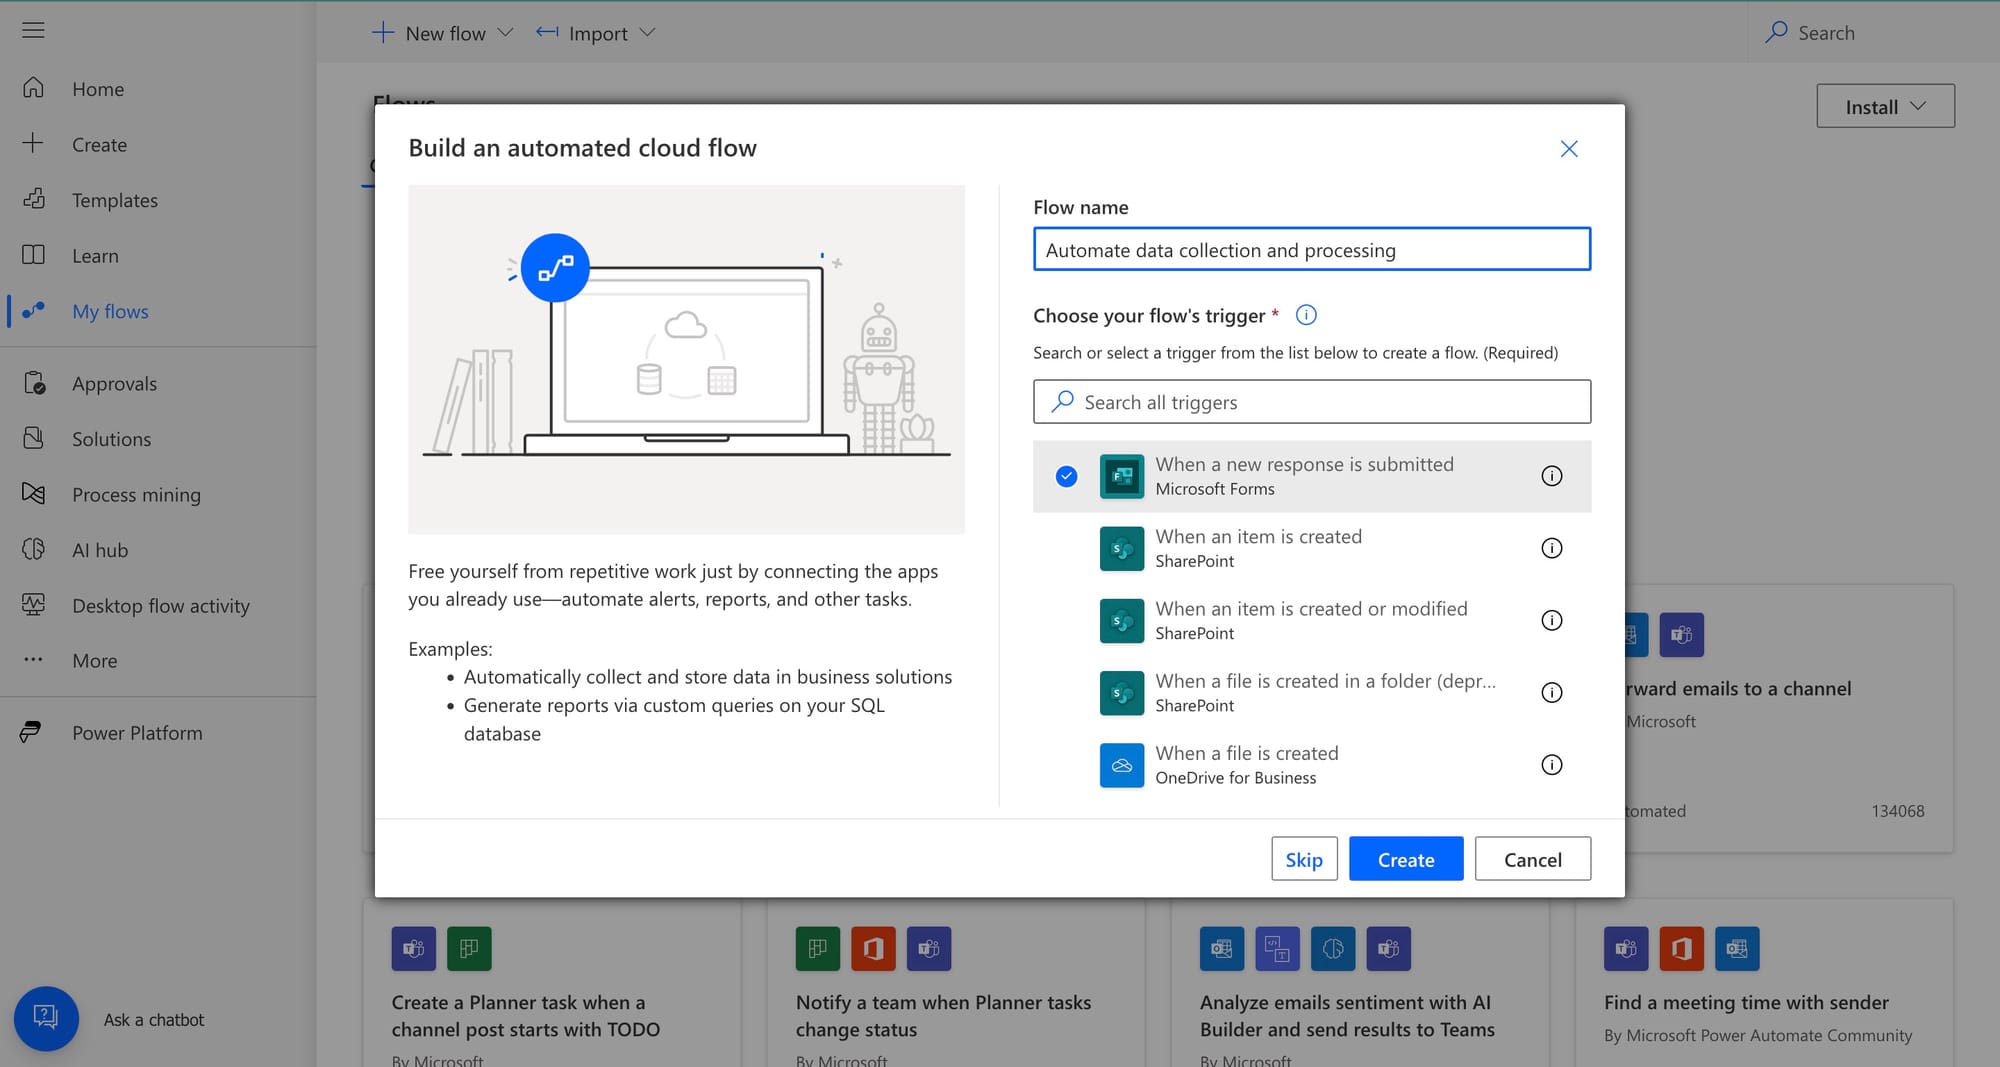Show info for 'file is created in a folder' trigger
This screenshot has width=2000, height=1067.
point(1551,692)
